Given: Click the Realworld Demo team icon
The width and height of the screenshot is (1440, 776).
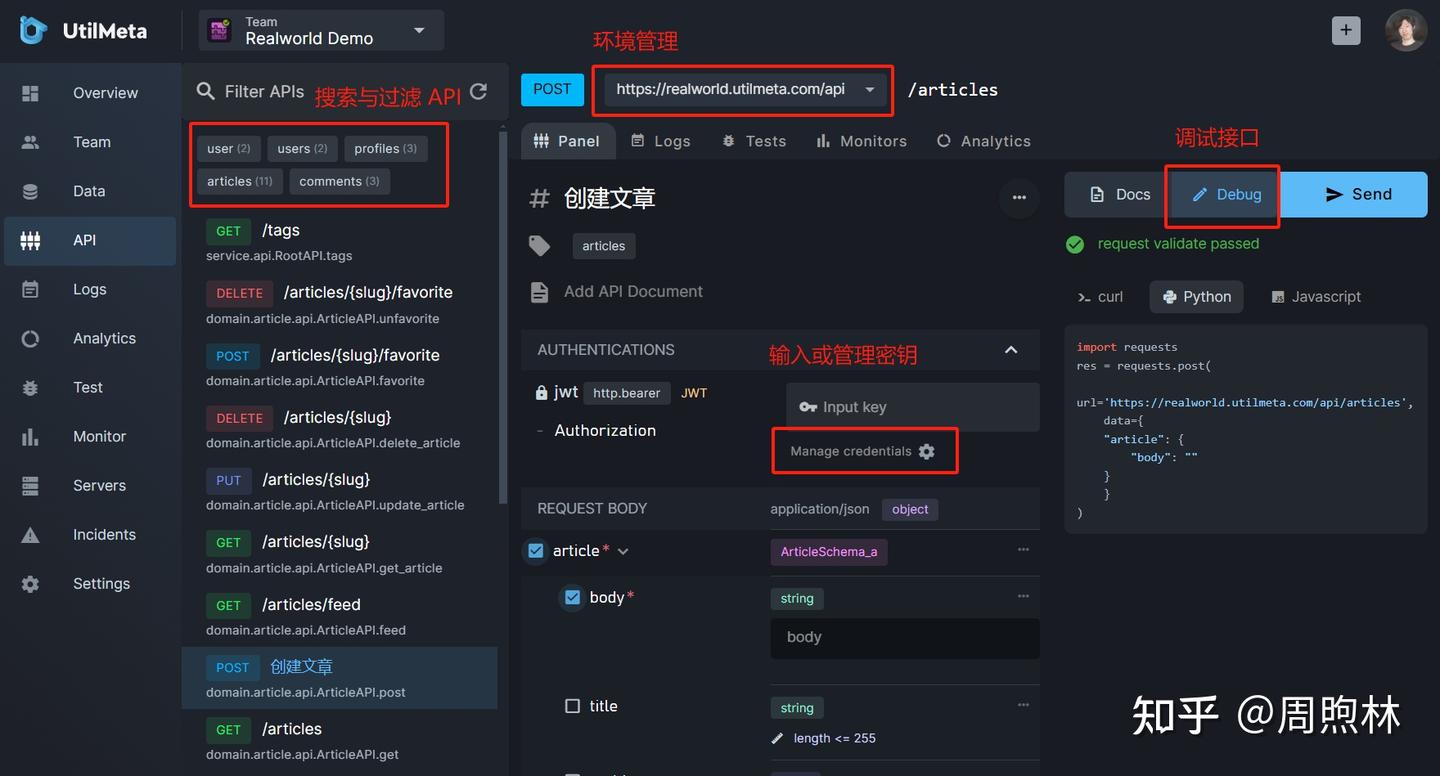Looking at the screenshot, I should click(219, 31).
